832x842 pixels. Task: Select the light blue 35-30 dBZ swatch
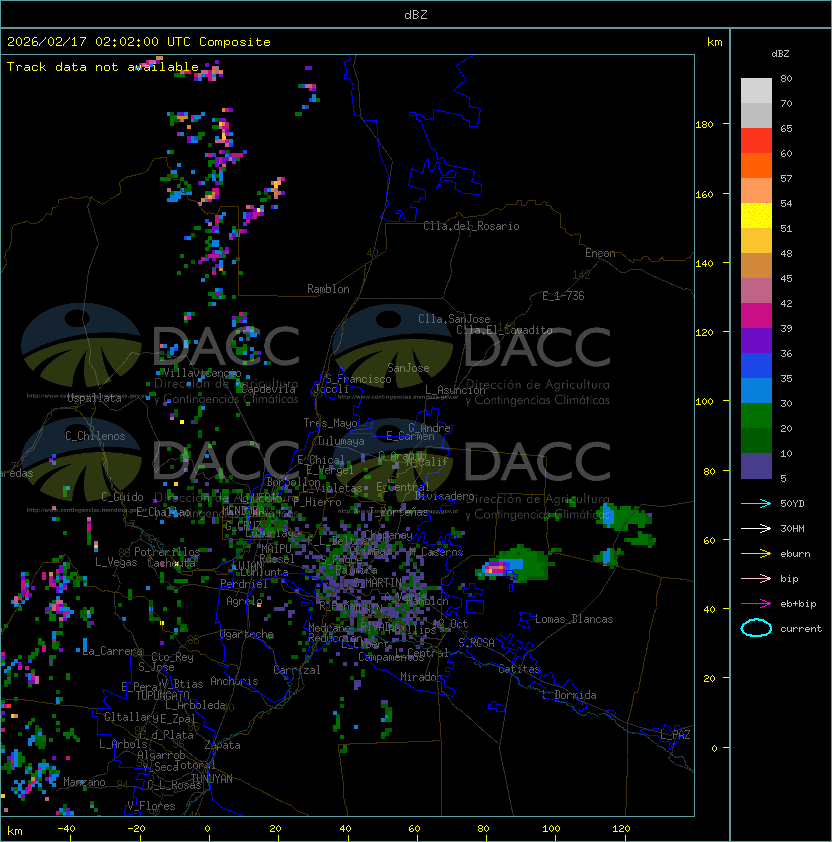point(756,390)
